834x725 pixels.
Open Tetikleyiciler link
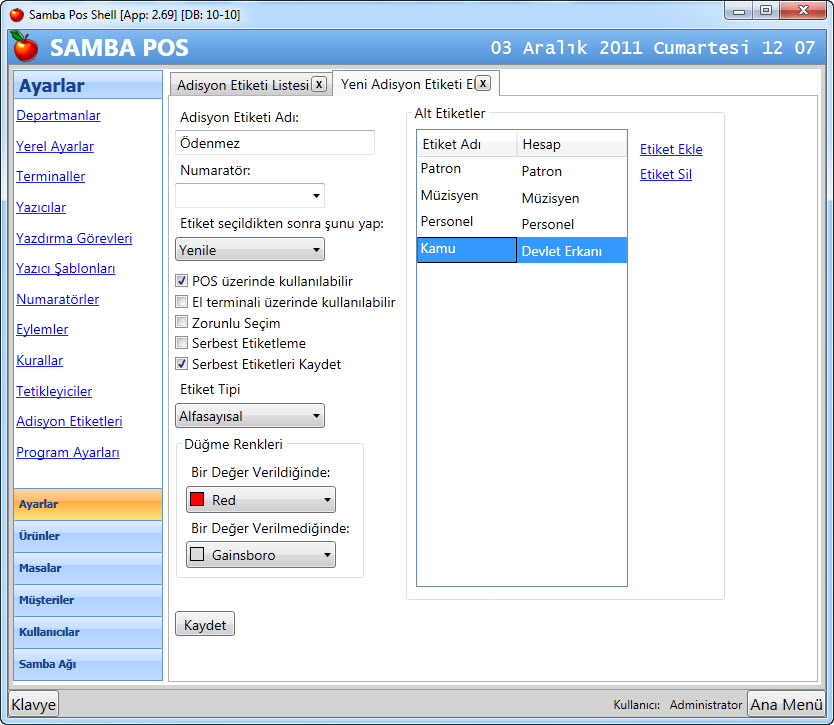click(x=54, y=391)
